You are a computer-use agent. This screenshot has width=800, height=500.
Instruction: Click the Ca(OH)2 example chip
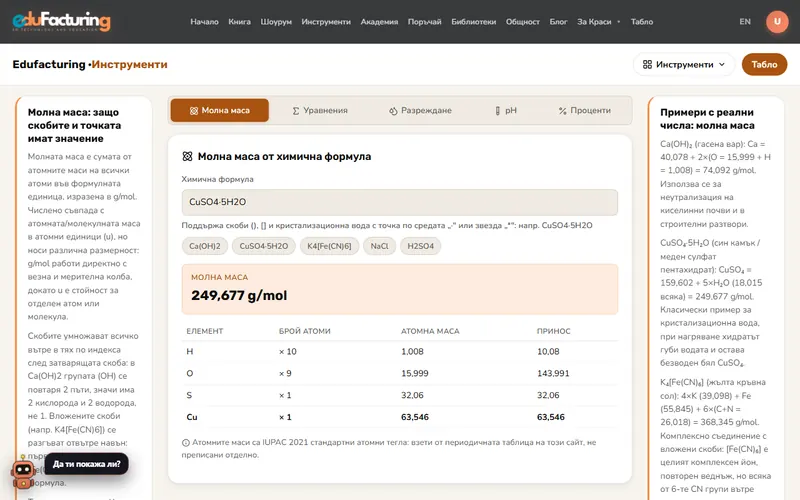point(205,246)
